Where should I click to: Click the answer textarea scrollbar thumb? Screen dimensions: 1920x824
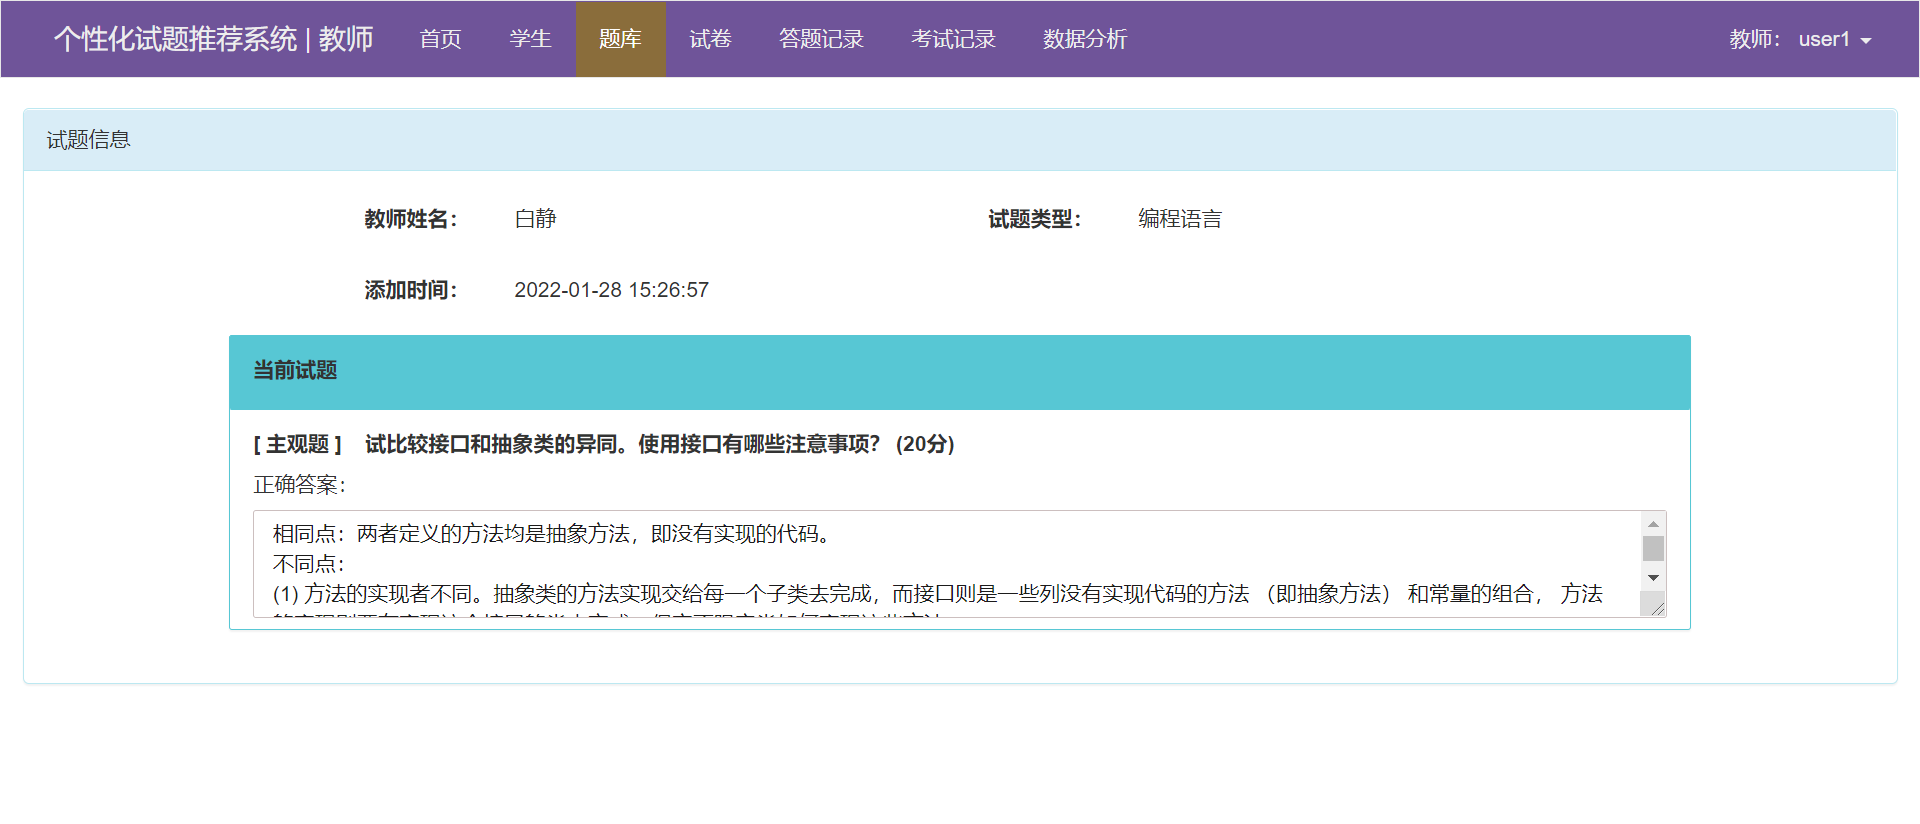pos(1653,548)
